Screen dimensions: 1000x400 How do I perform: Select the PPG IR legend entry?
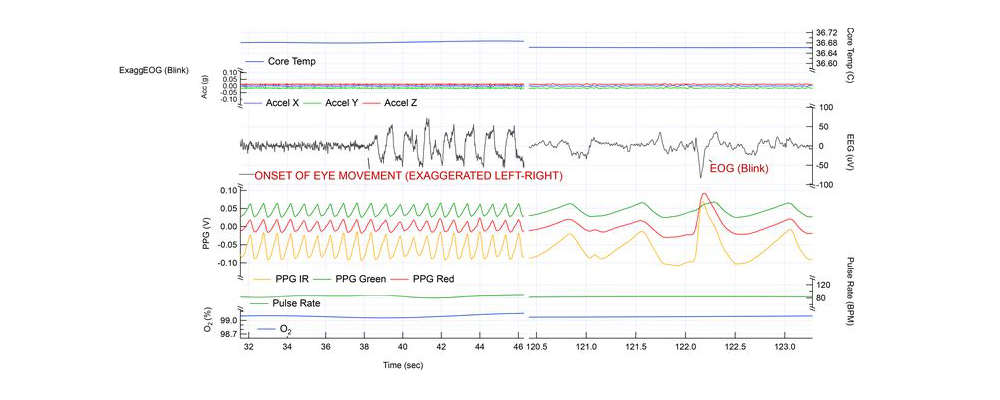291,279
